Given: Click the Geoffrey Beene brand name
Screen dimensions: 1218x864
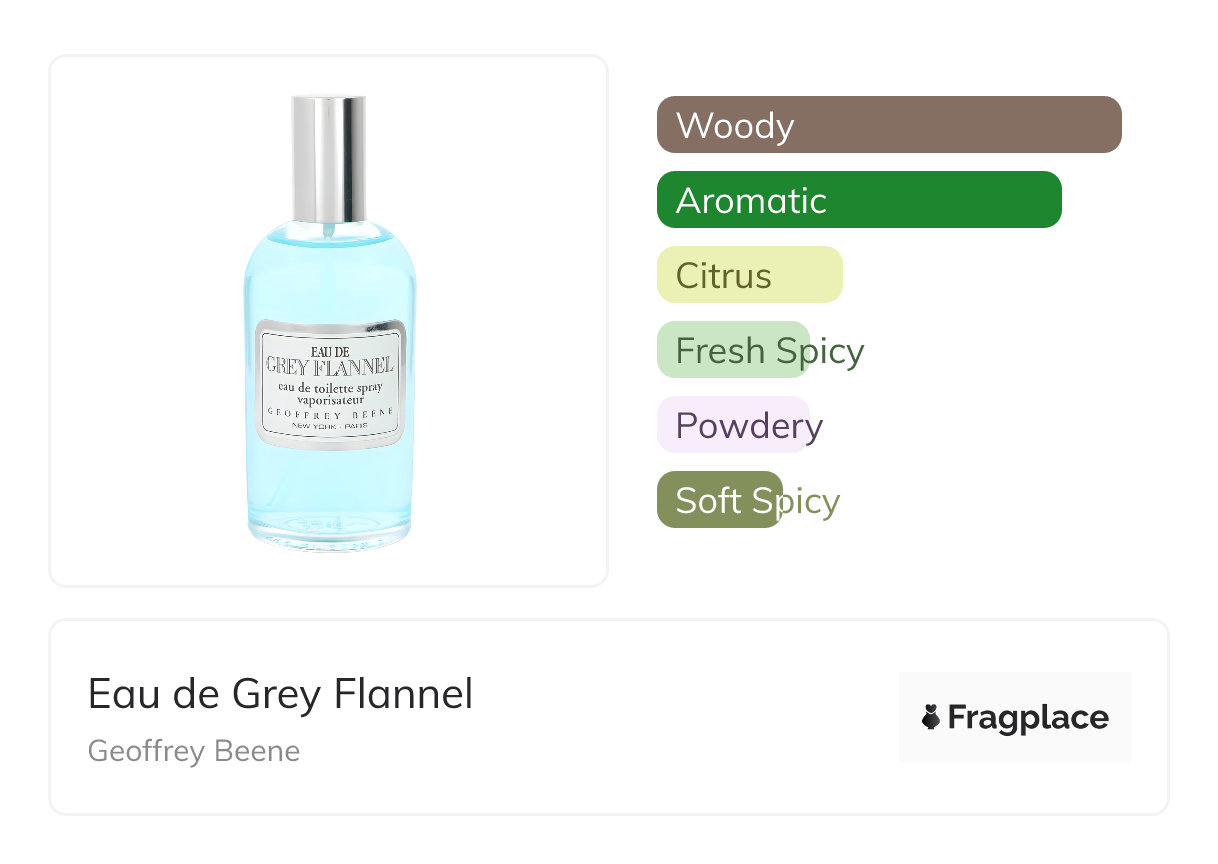Looking at the screenshot, I should pyautogui.click(x=194, y=751).
